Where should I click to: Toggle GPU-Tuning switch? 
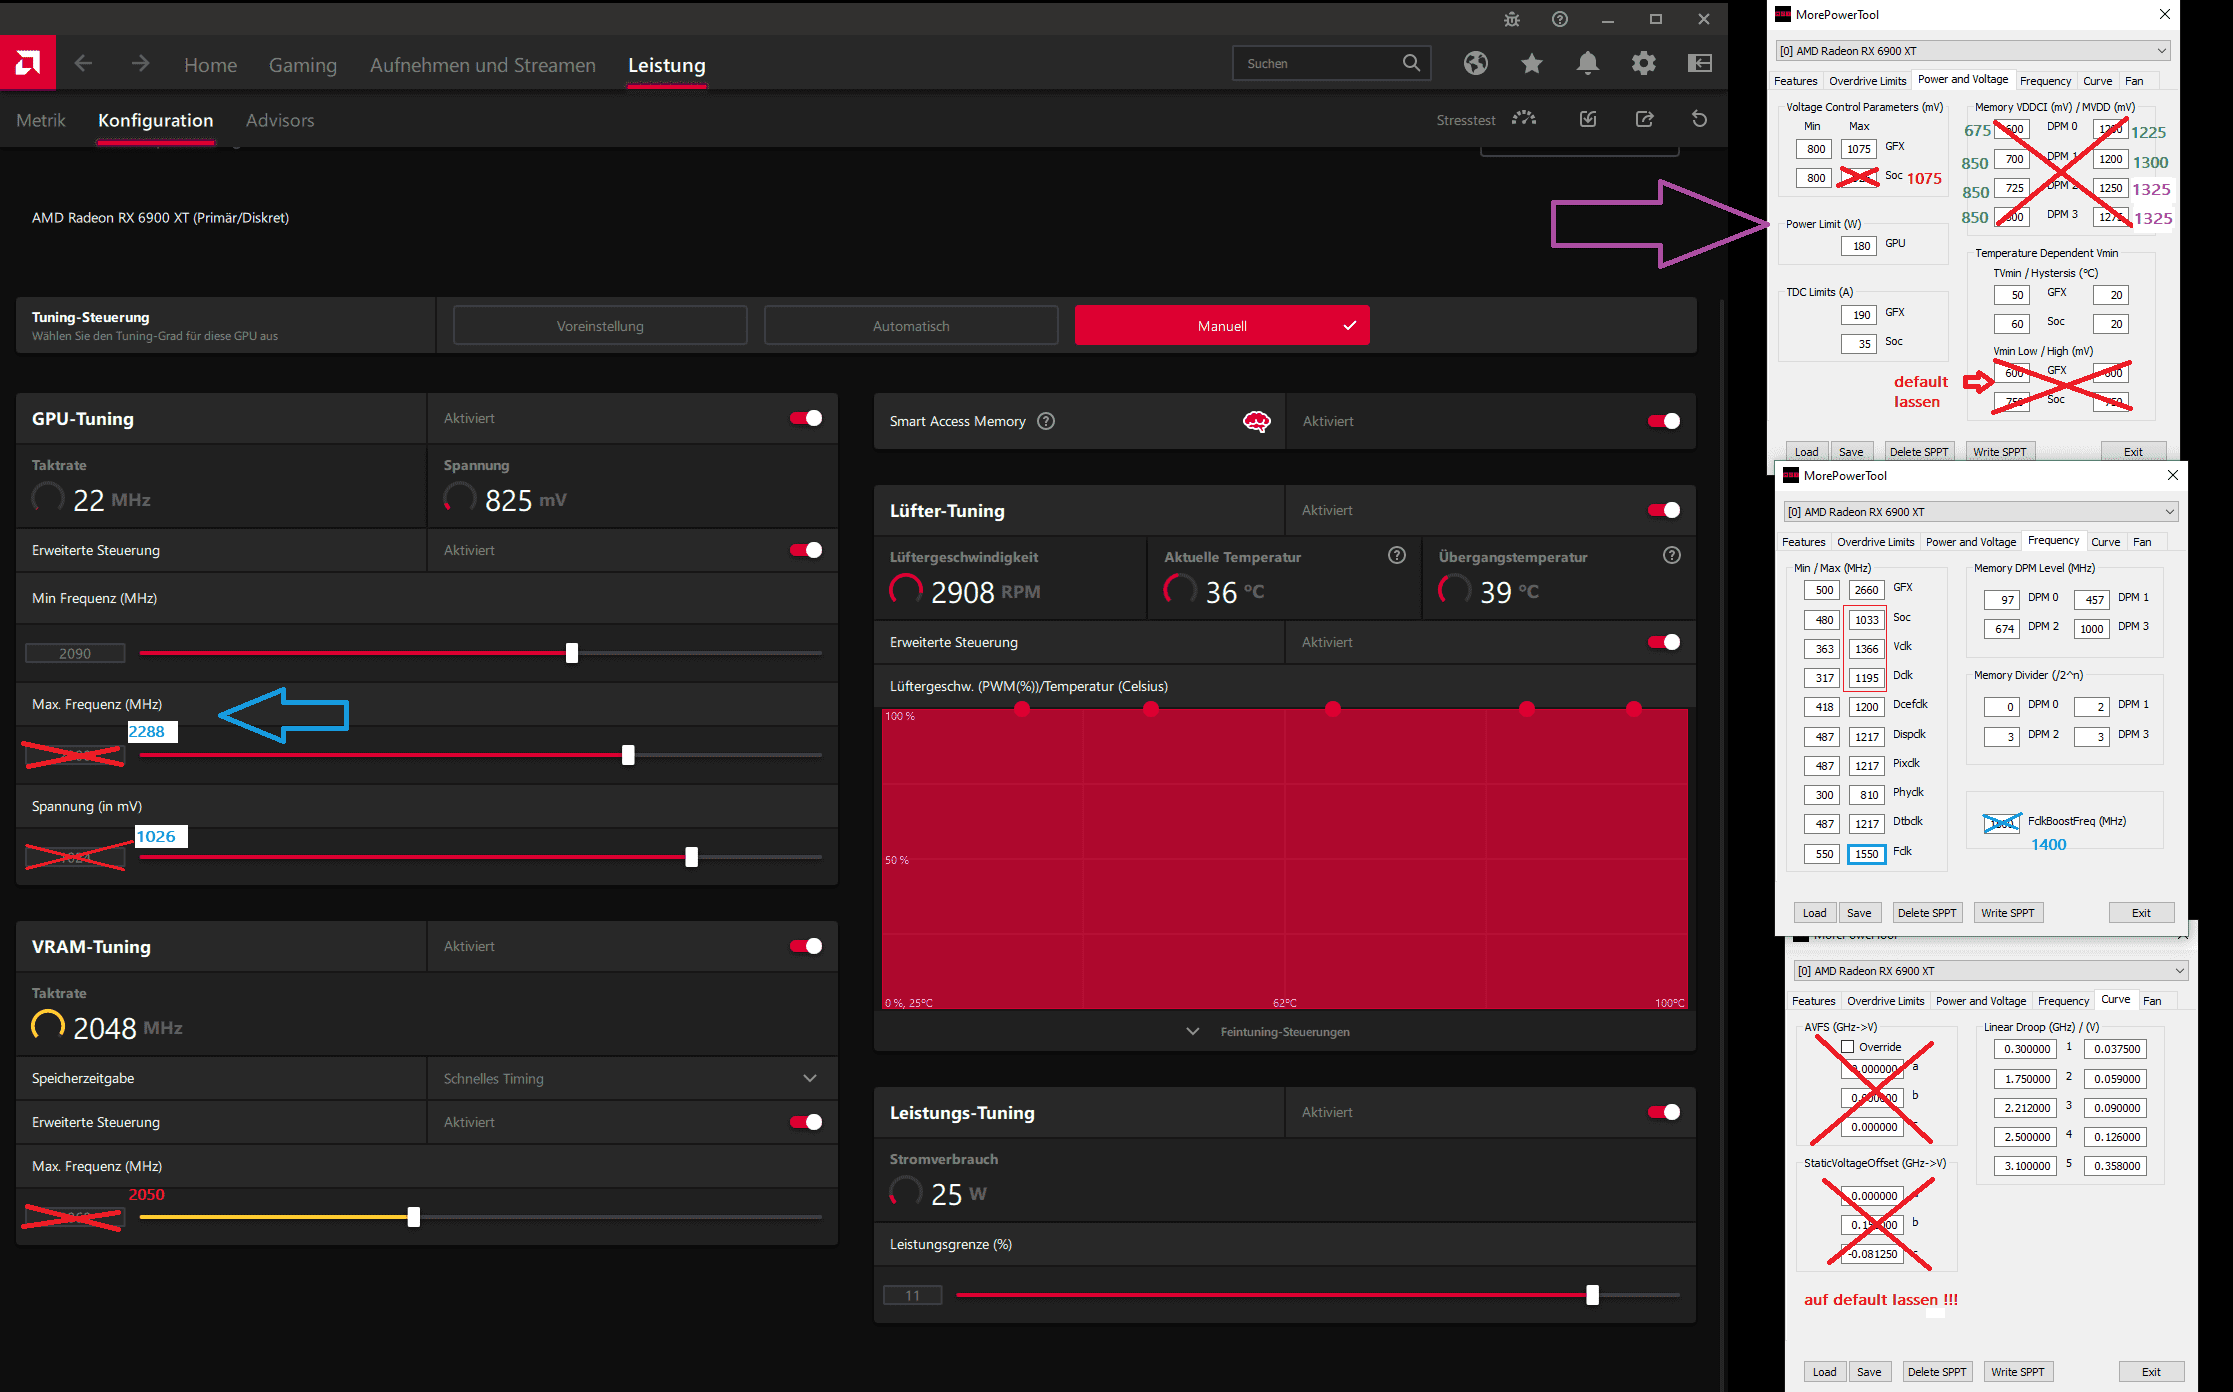[806, 418]
